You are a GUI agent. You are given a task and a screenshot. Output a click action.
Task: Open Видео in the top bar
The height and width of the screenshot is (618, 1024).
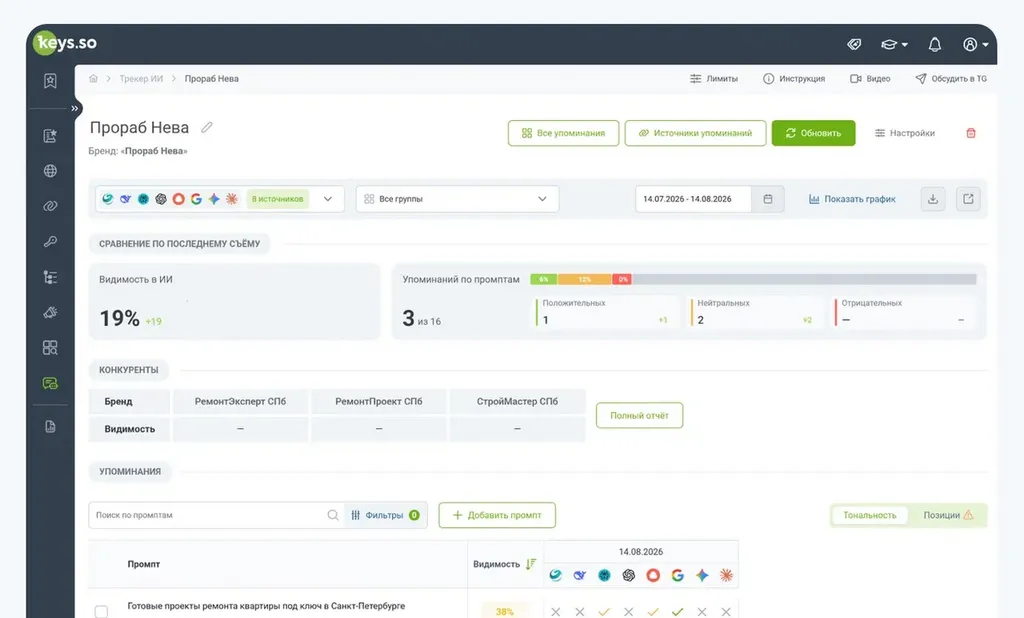pos(870,78)
